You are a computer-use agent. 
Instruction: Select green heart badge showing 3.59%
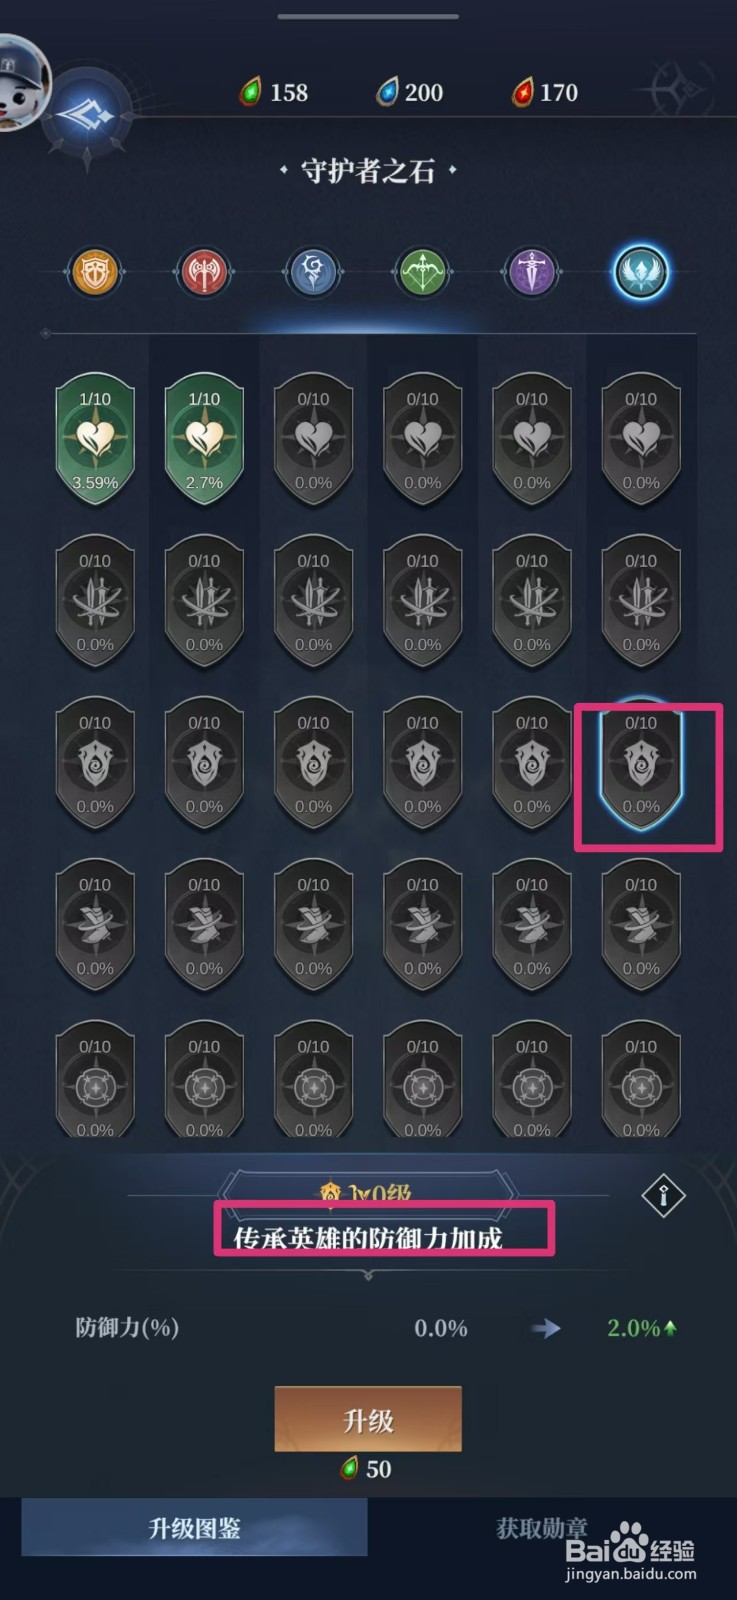95,439
